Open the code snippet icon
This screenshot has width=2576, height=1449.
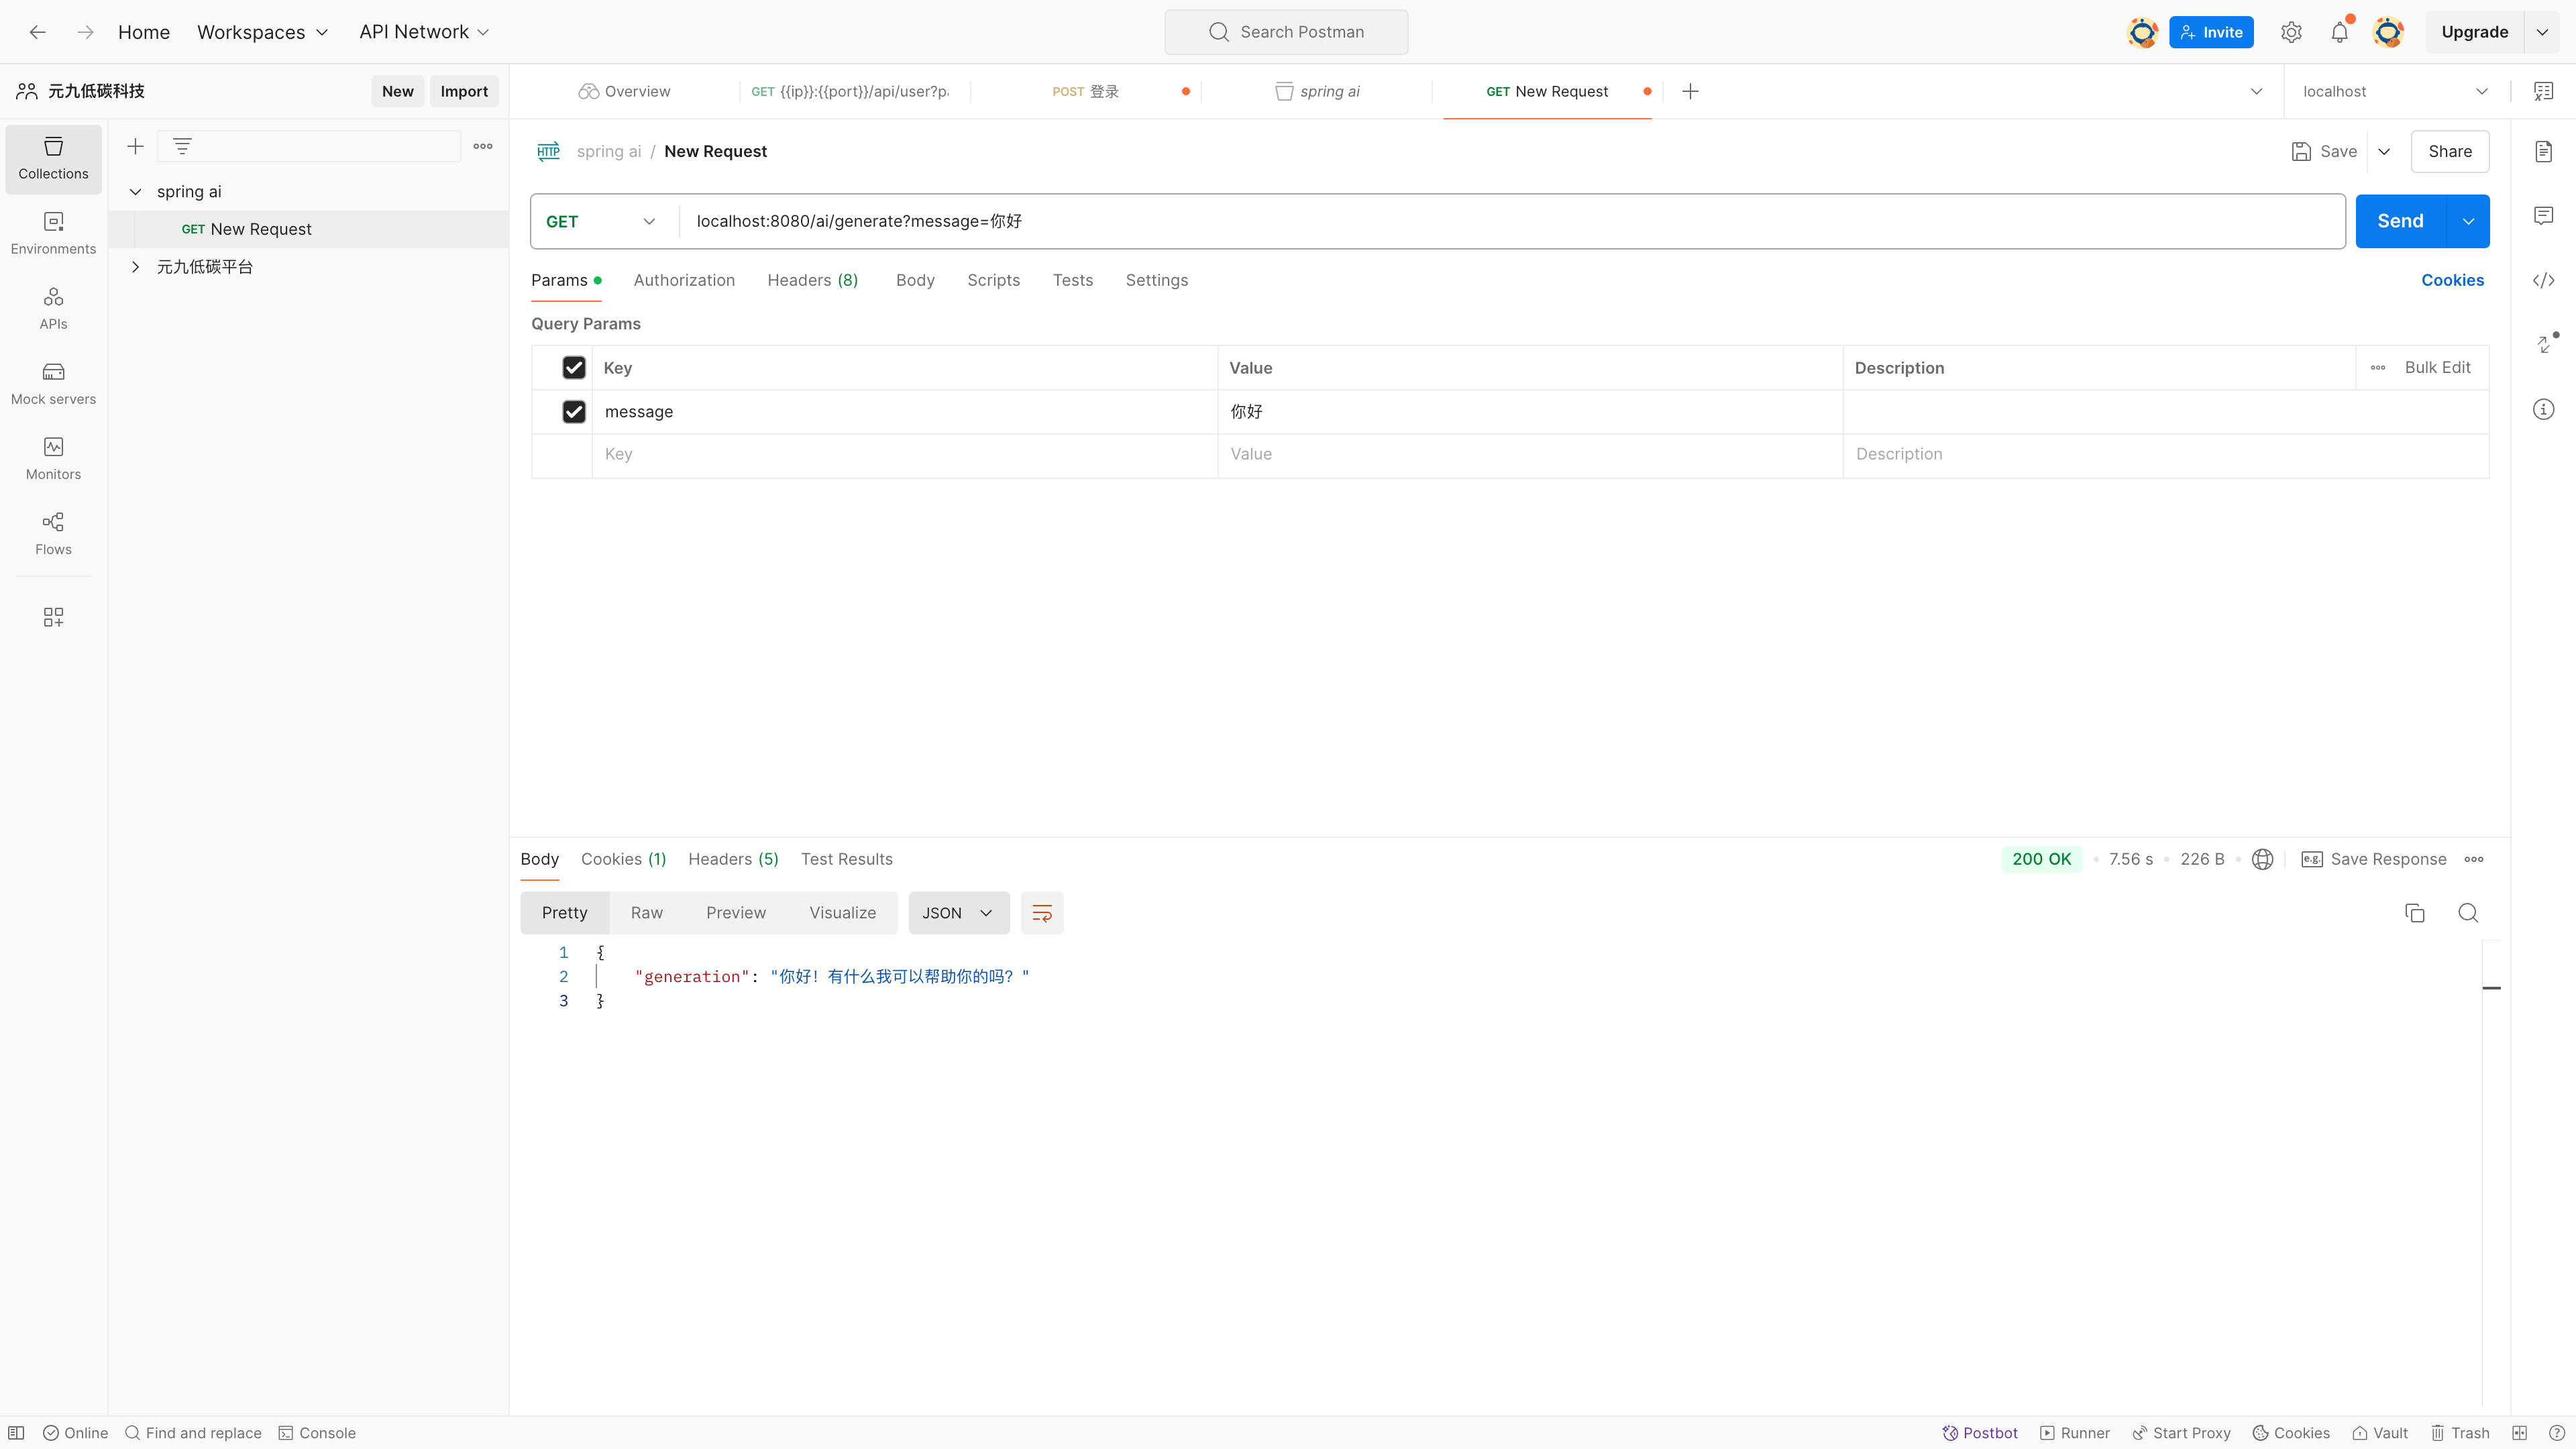(x=2543, y=280)
